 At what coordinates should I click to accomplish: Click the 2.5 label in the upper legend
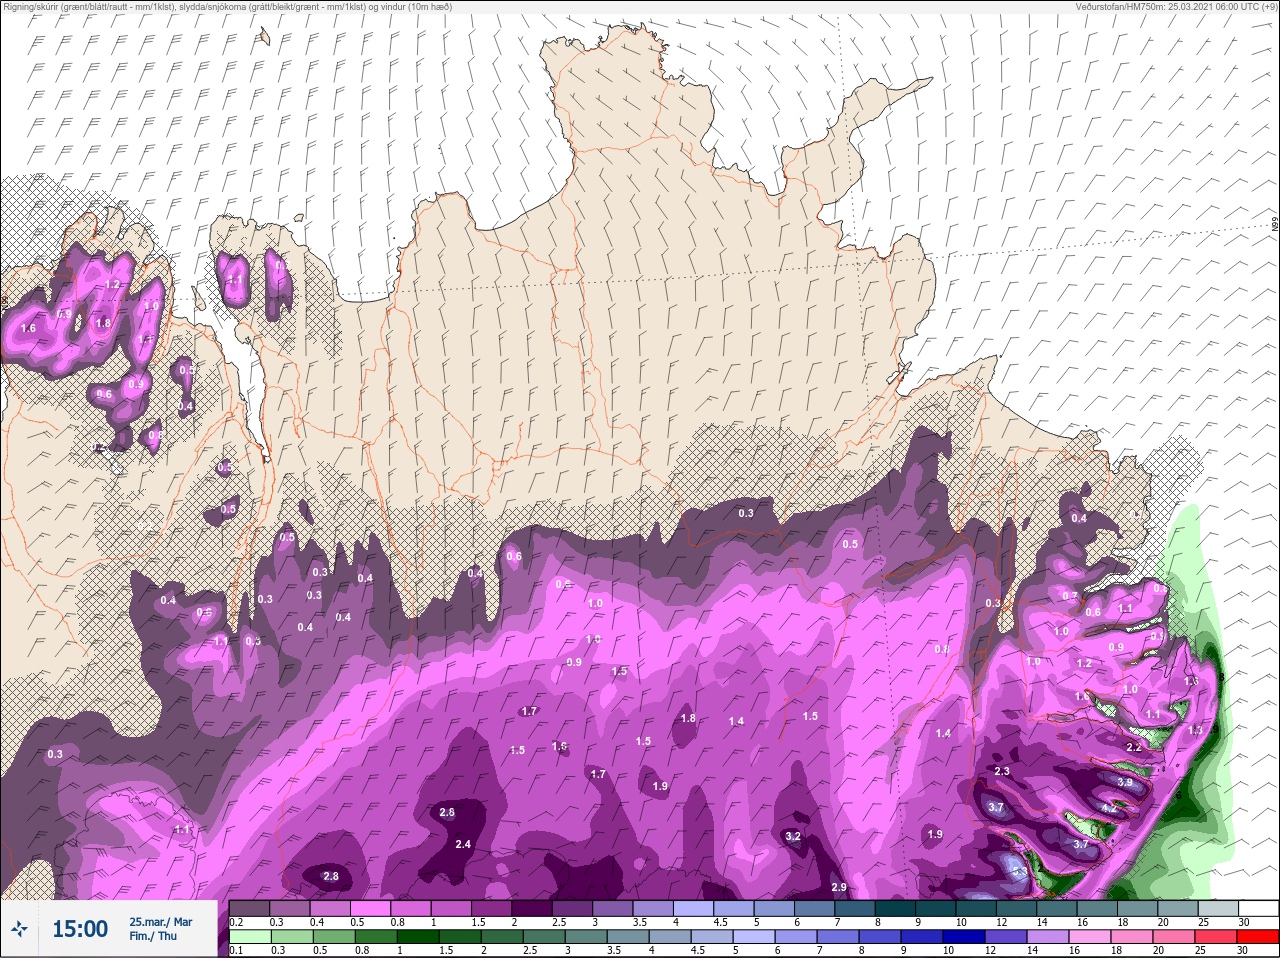pyautogui.click(x=558, y=922)
